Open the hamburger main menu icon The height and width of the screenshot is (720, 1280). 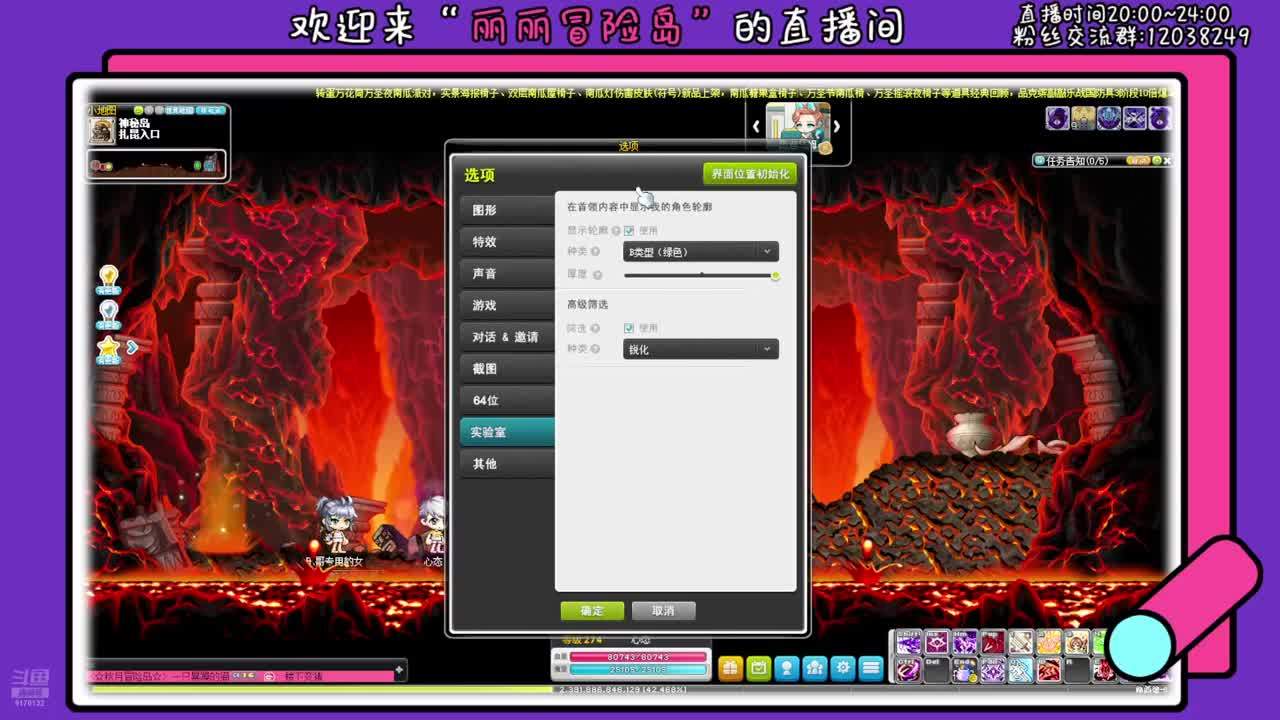point(871,668)
